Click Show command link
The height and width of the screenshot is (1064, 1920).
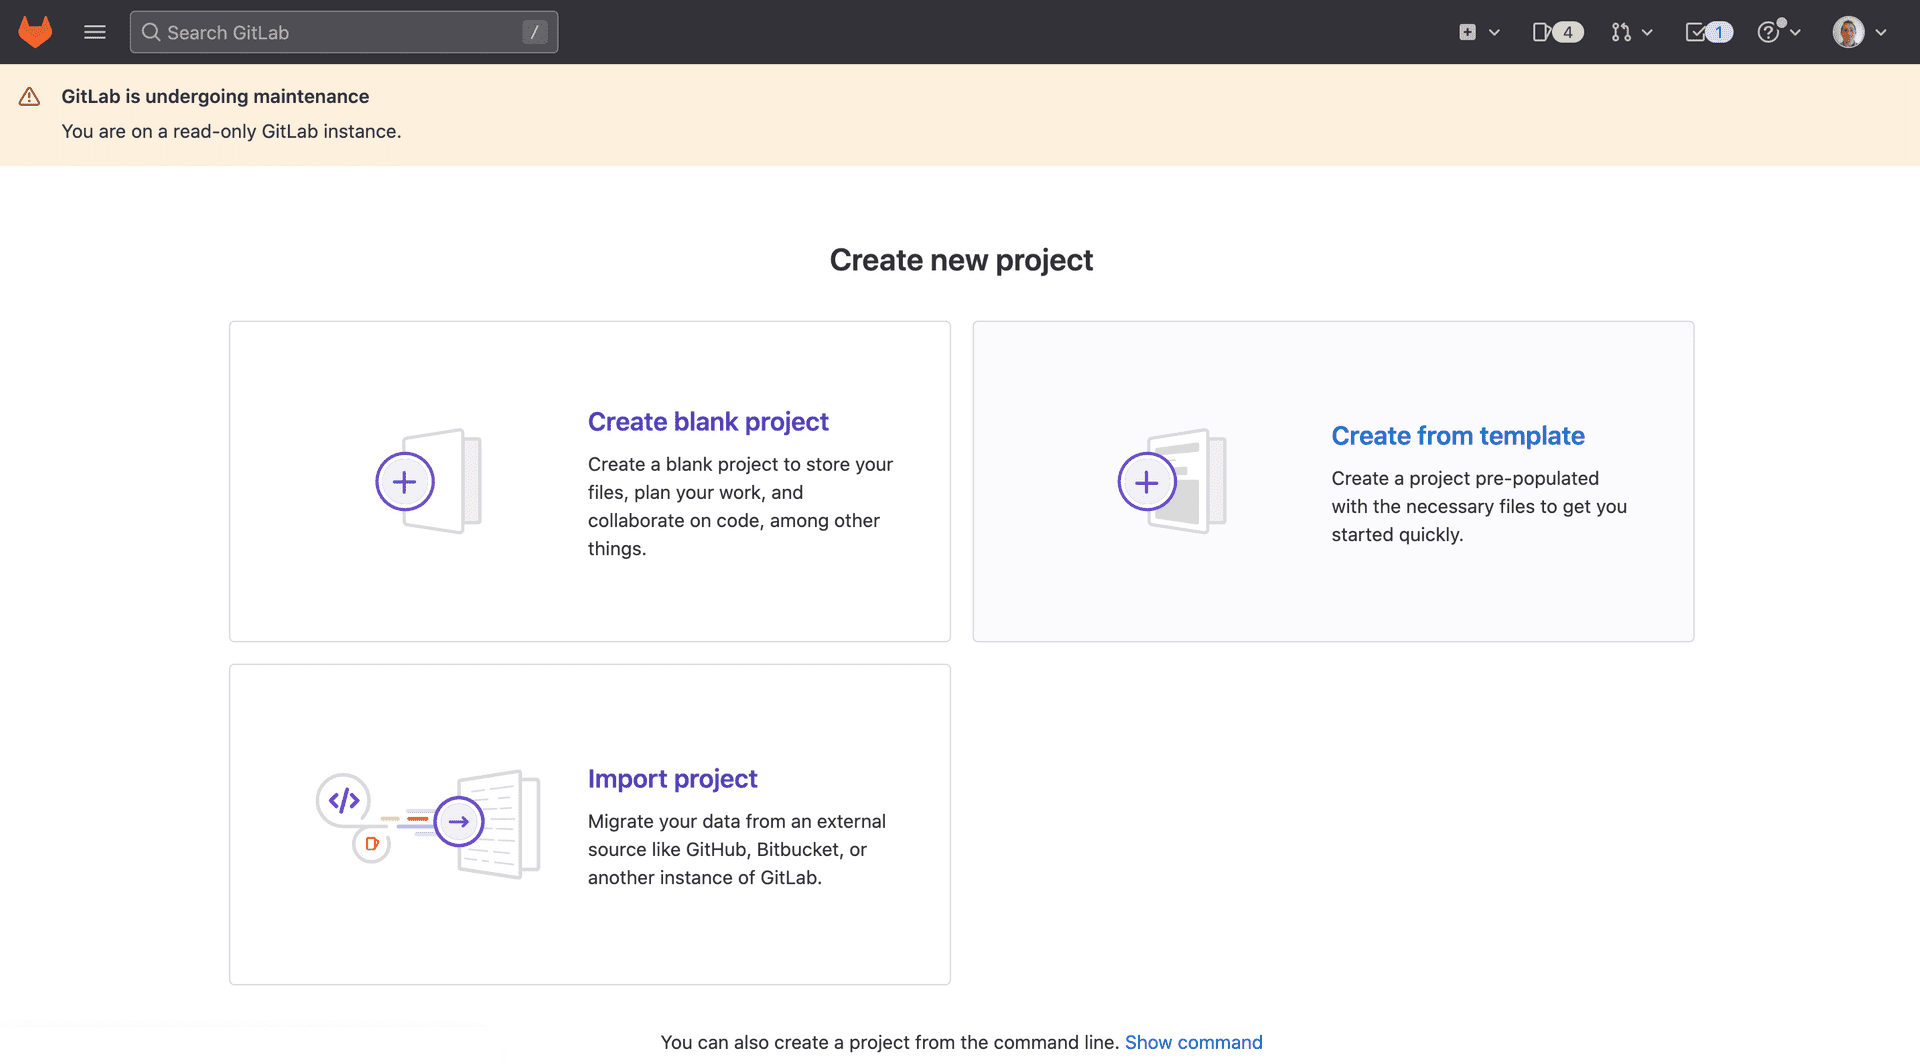tap(1194, 1041)
